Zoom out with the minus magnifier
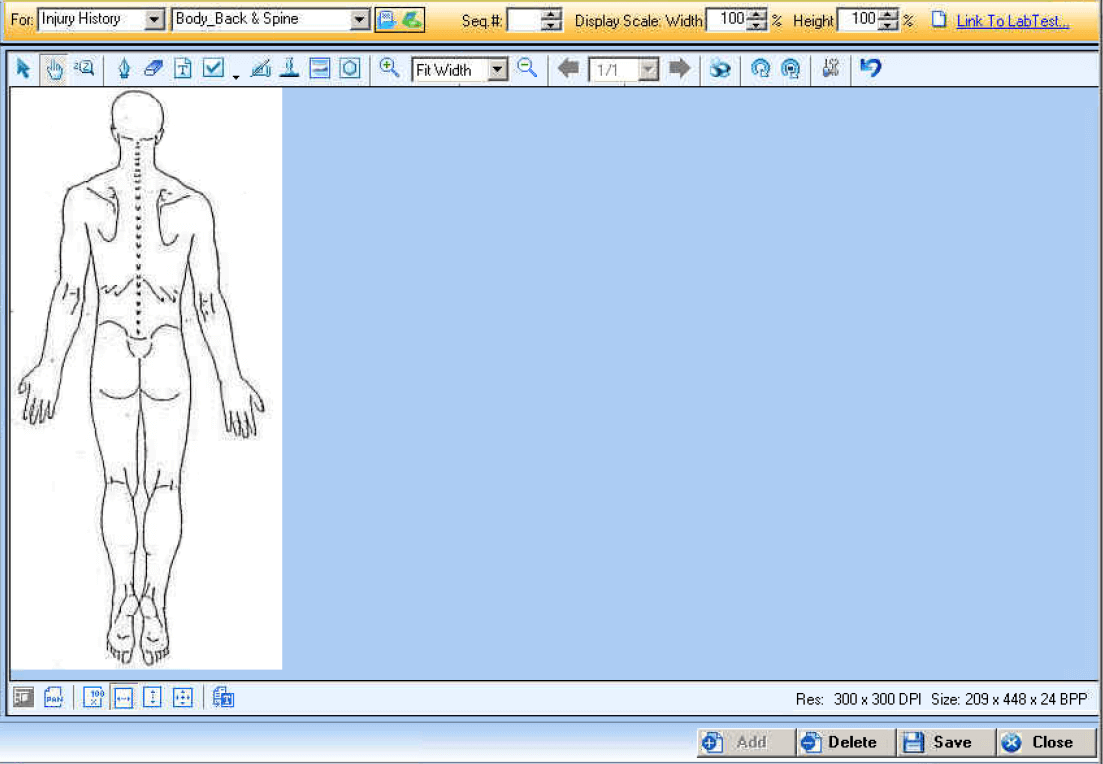Image resolution: width=1103 pixels, height=764 pixels. point(527,68)
